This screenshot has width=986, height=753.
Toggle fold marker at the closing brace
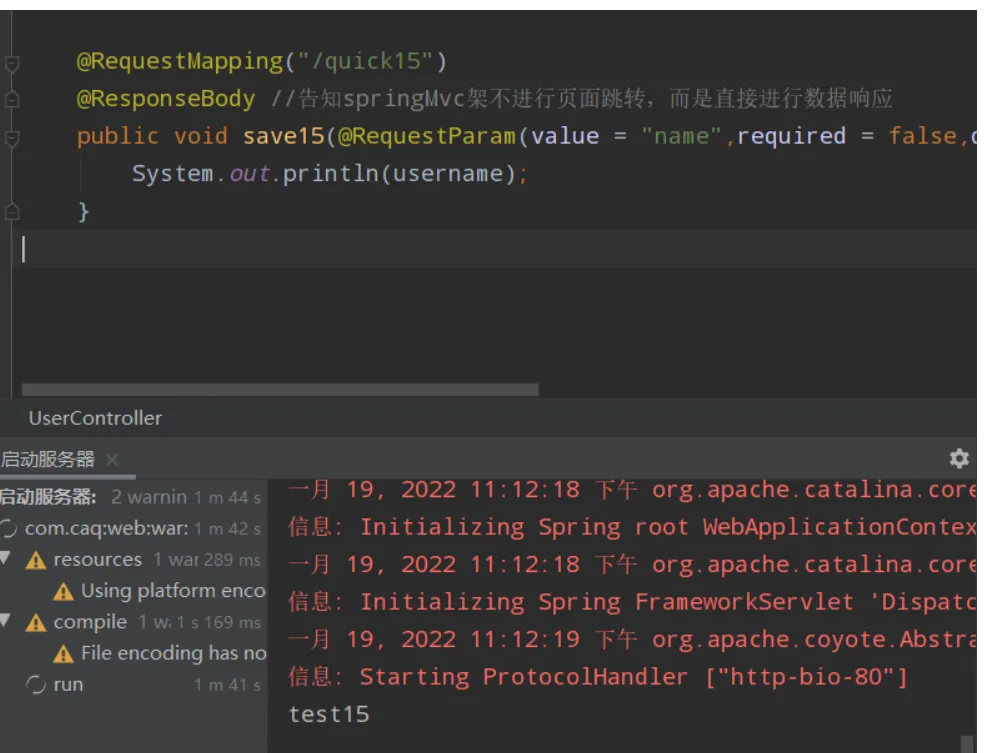click(x=12, y=211)
